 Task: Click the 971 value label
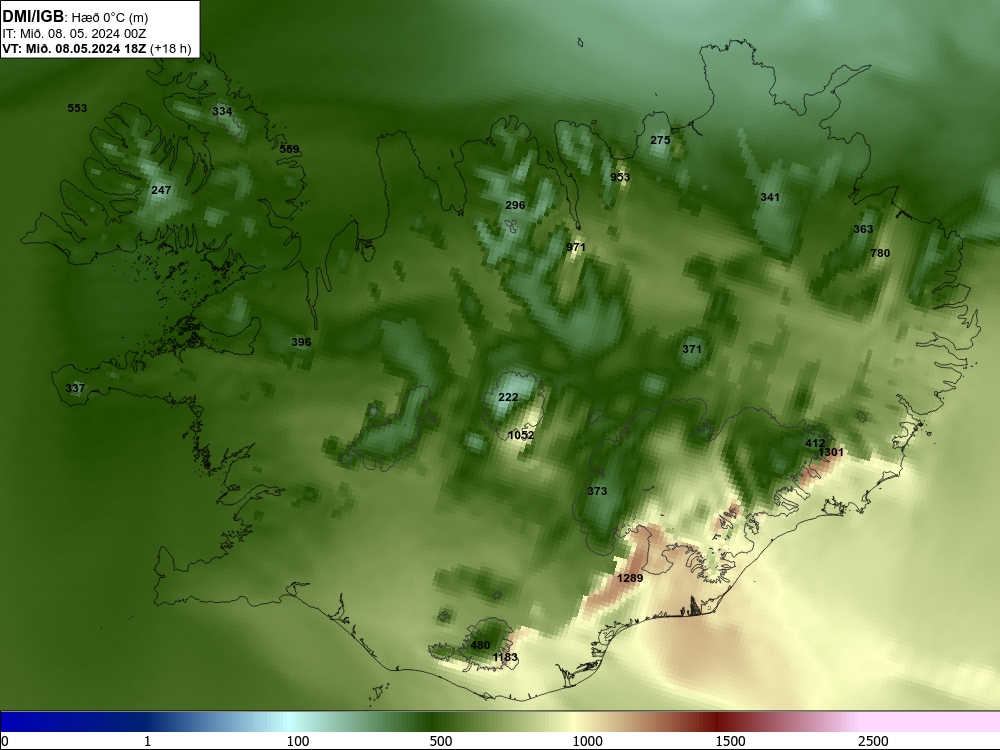(x=575, y=247)
